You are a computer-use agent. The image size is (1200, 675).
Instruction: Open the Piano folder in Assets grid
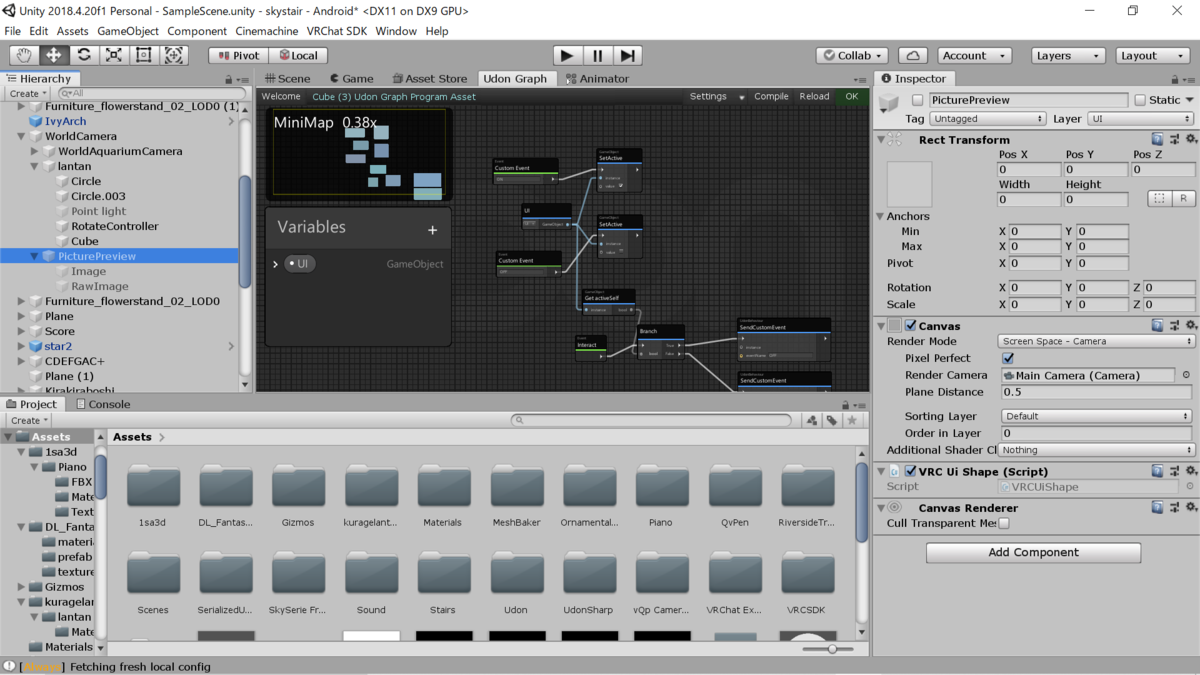pos(660,495)
